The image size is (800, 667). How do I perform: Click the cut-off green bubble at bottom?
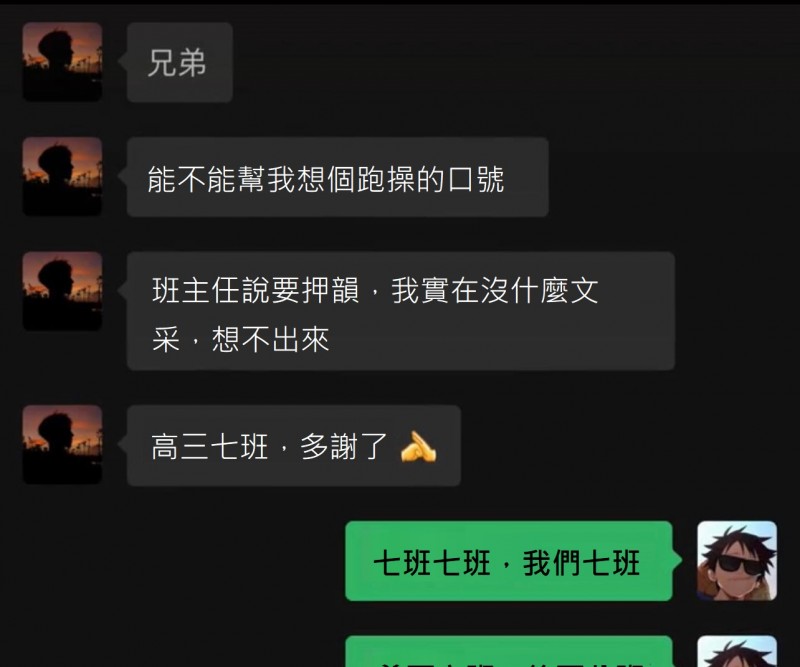[x=509, y=651]
